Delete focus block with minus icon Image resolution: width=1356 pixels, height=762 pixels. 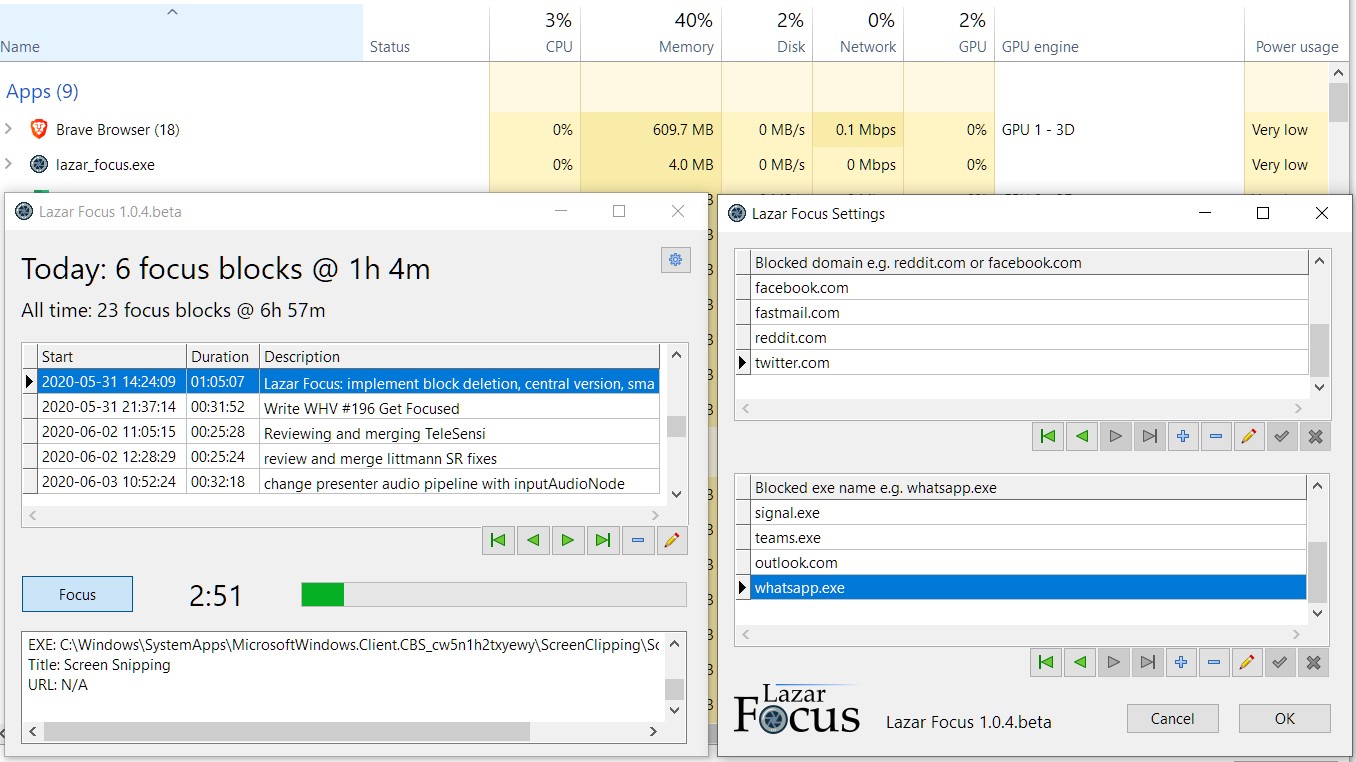[x=638, y=540]
